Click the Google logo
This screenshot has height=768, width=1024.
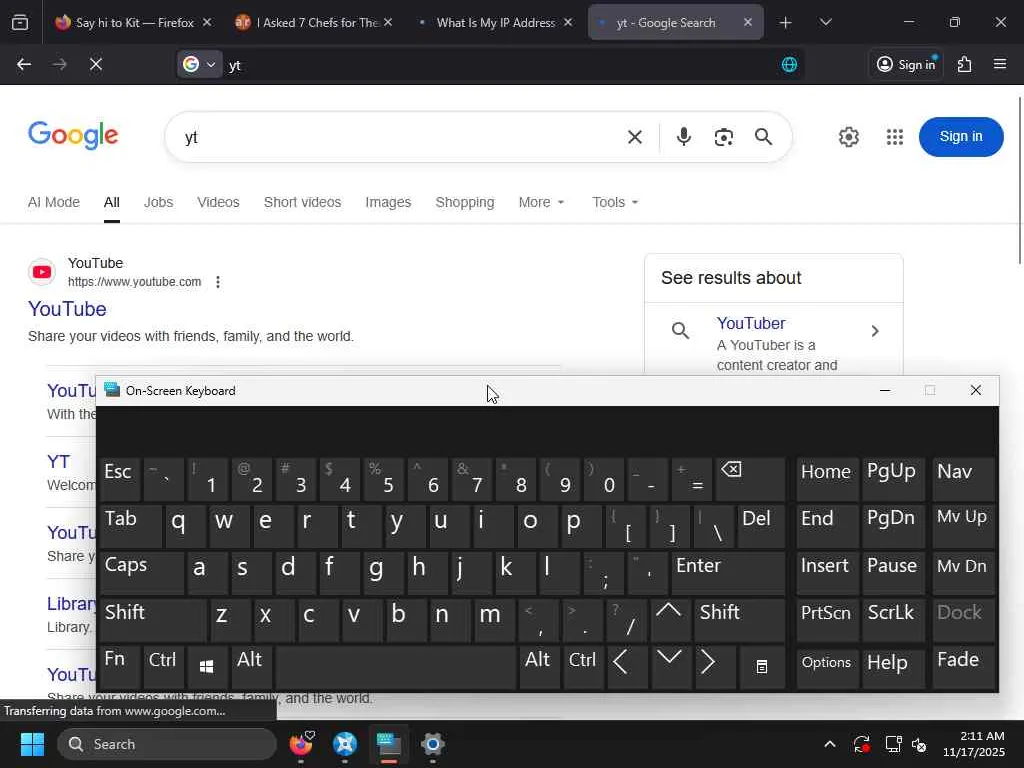click(73, 135)
